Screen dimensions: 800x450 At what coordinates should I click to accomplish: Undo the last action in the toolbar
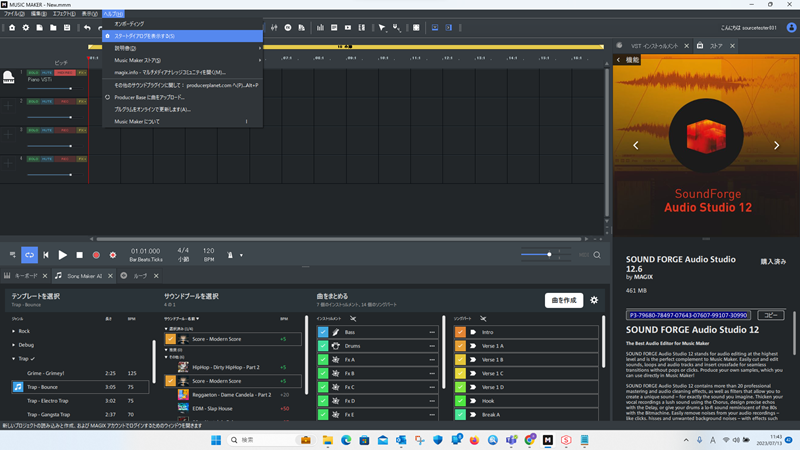click(x=87, y=28)
